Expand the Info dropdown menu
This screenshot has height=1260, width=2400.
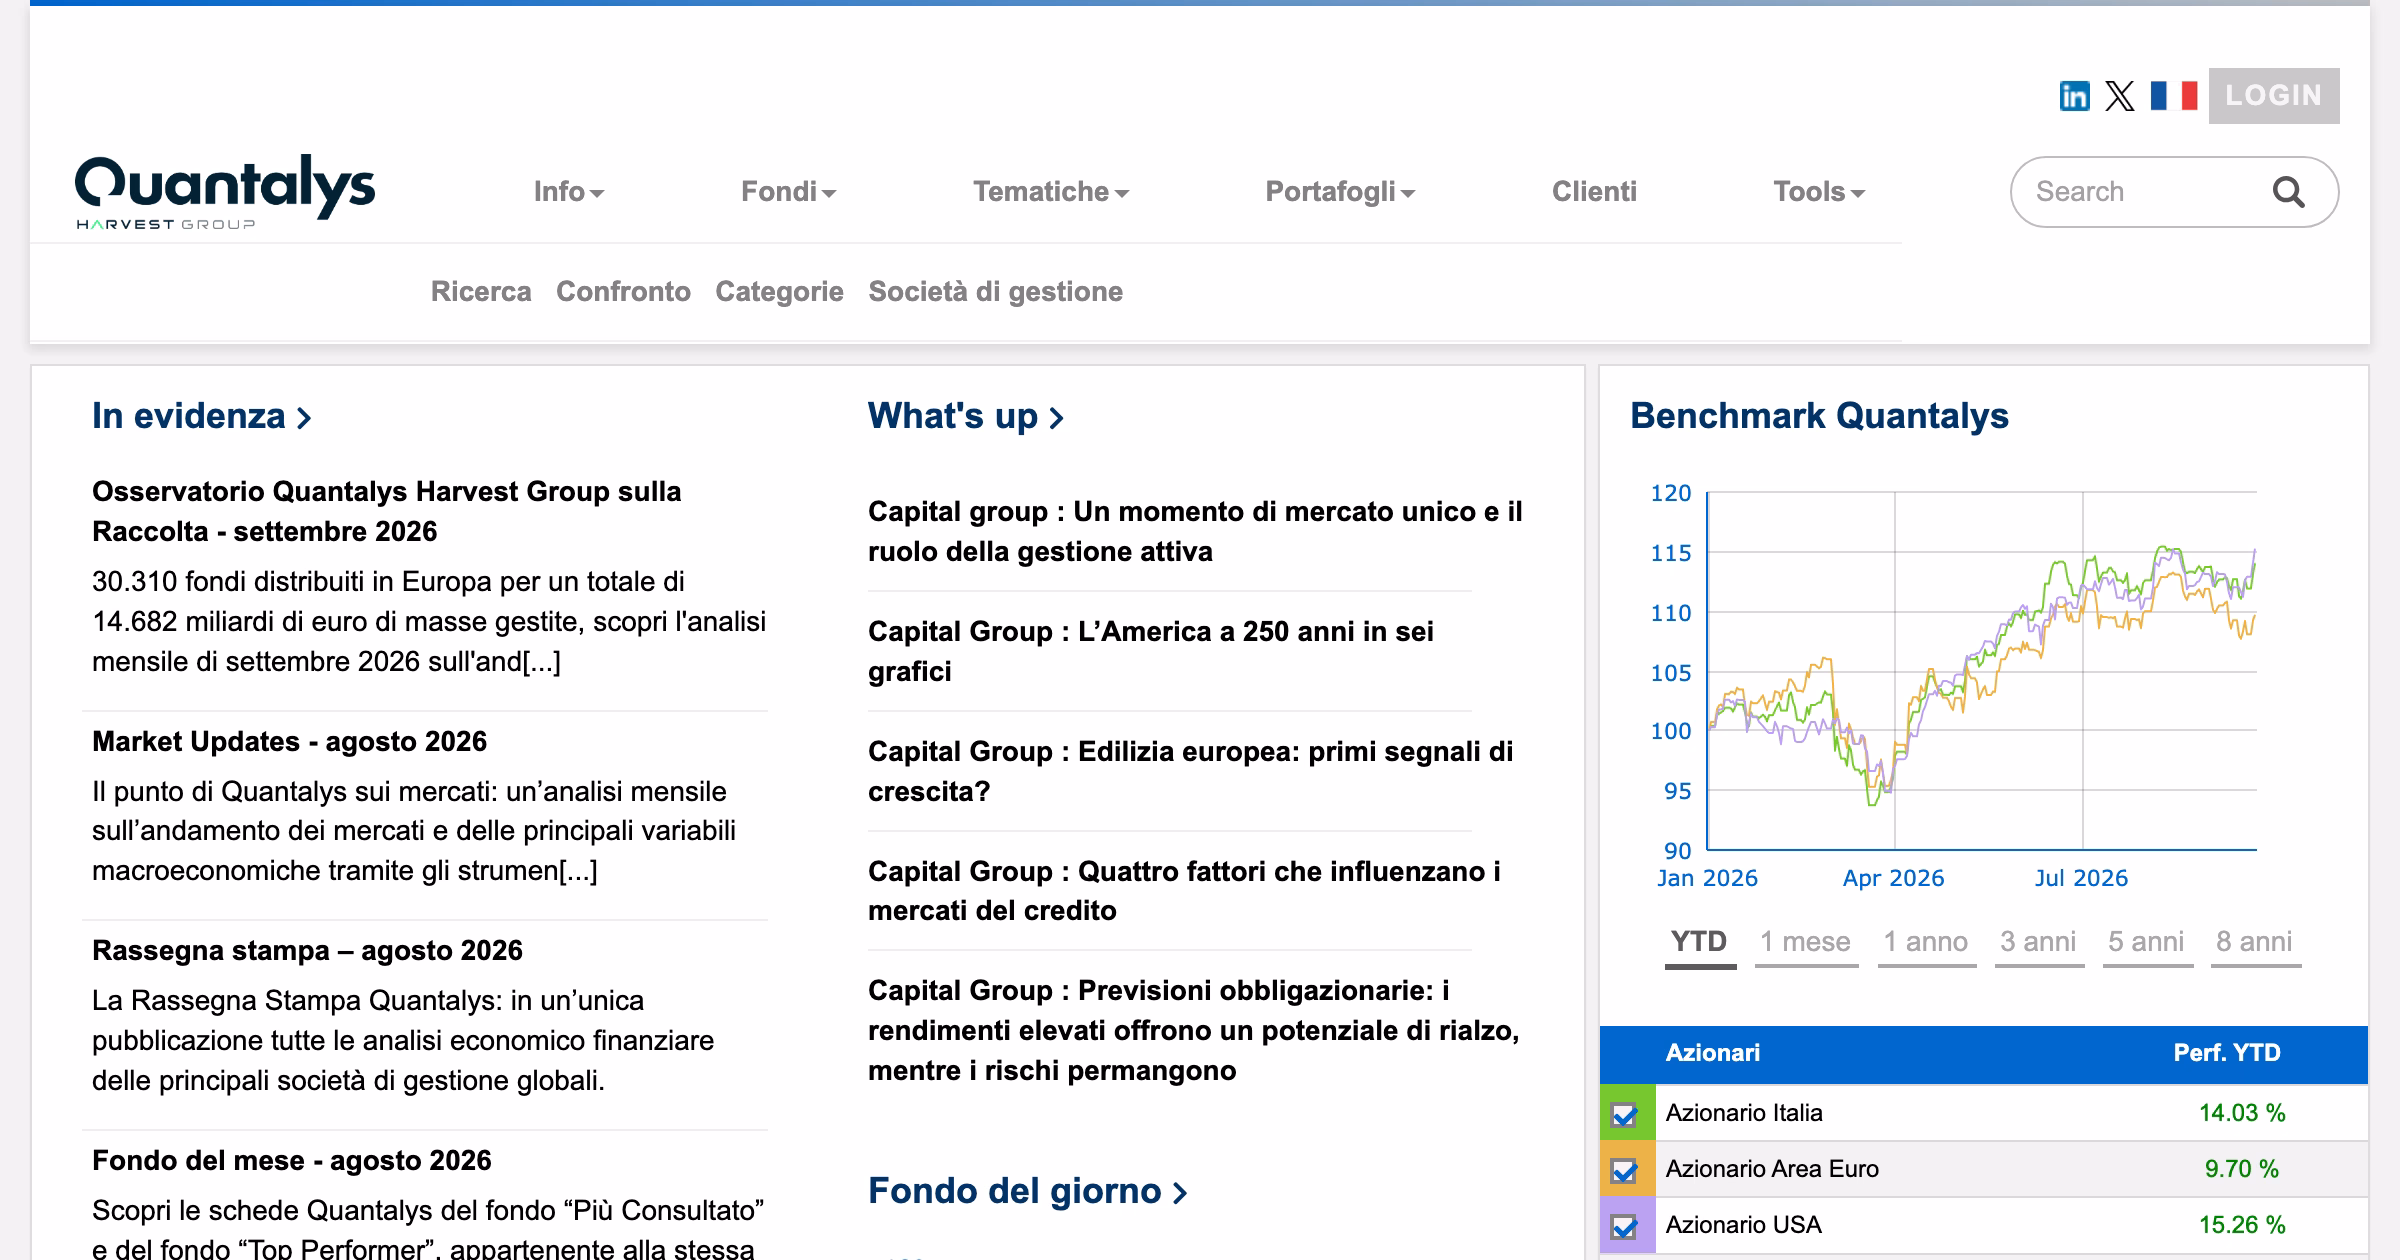point(568,191)
